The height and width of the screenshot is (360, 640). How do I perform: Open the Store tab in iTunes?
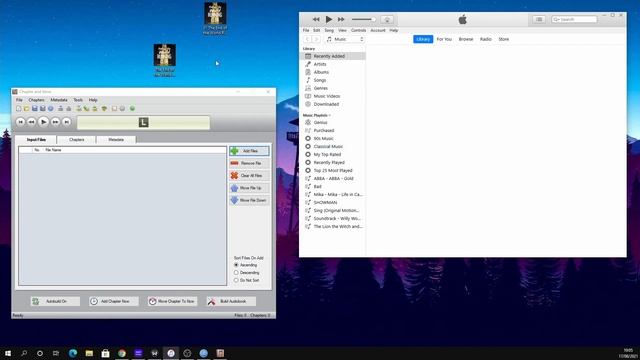[x=504, y=39]
